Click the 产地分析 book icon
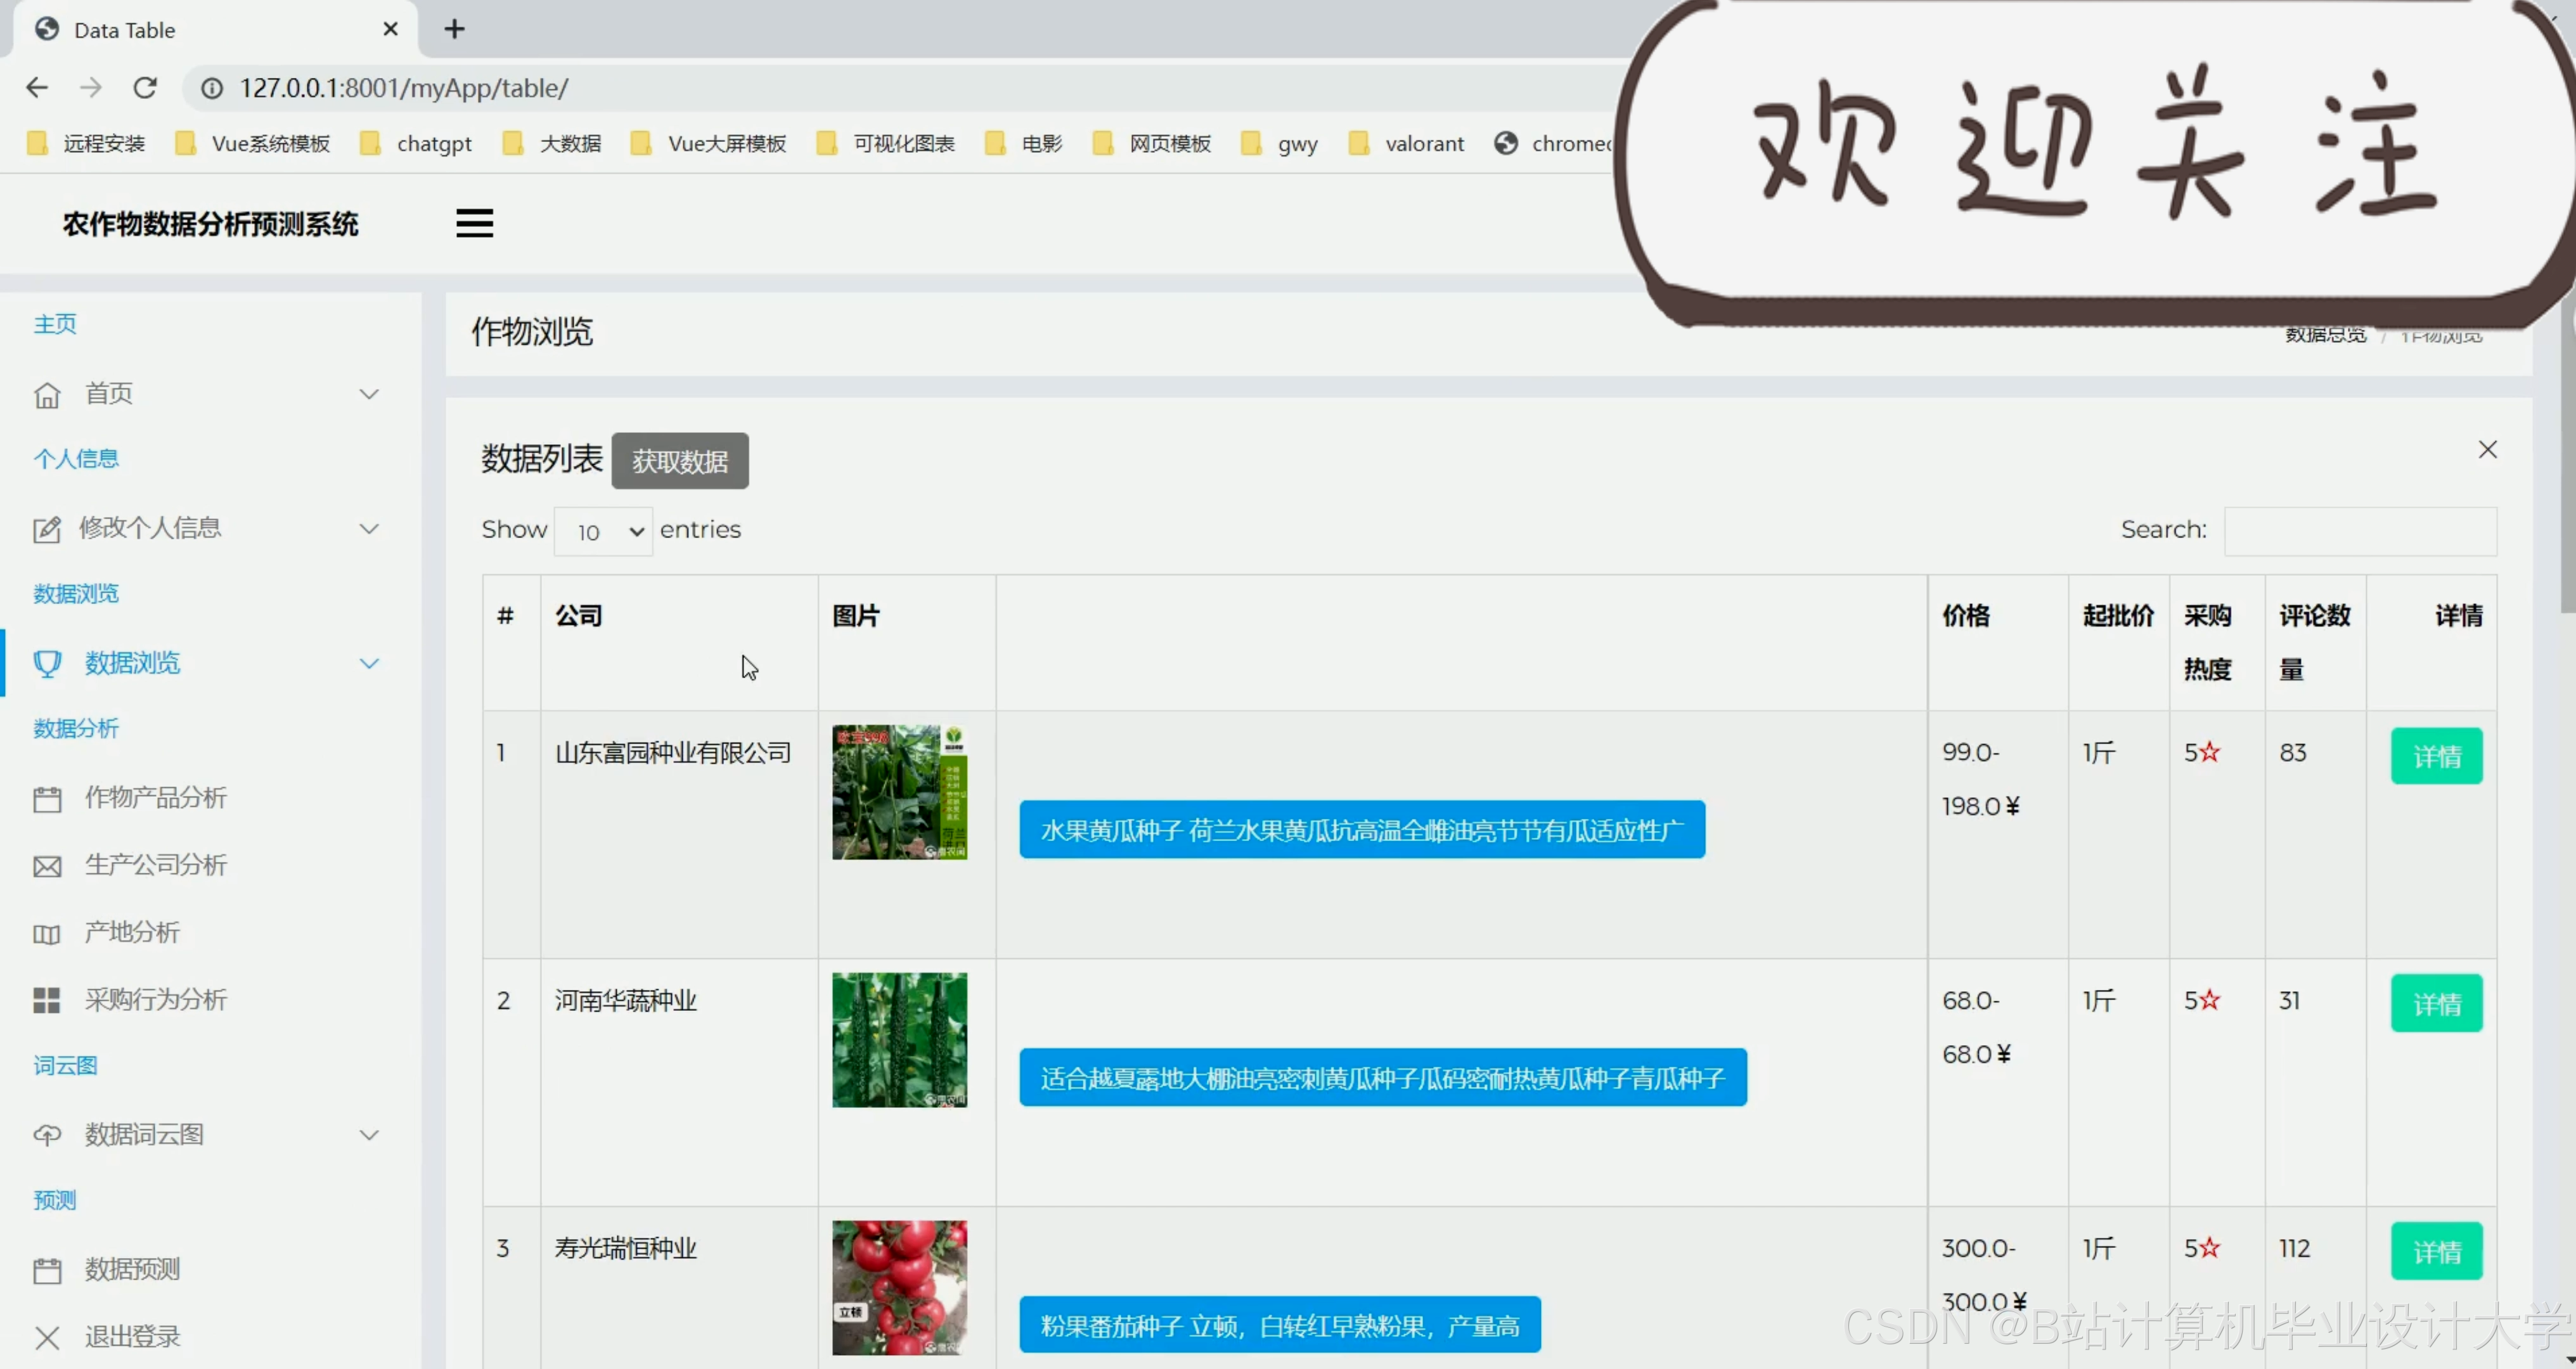Viewport: 2576px width, 1369px height. point(47,932)
